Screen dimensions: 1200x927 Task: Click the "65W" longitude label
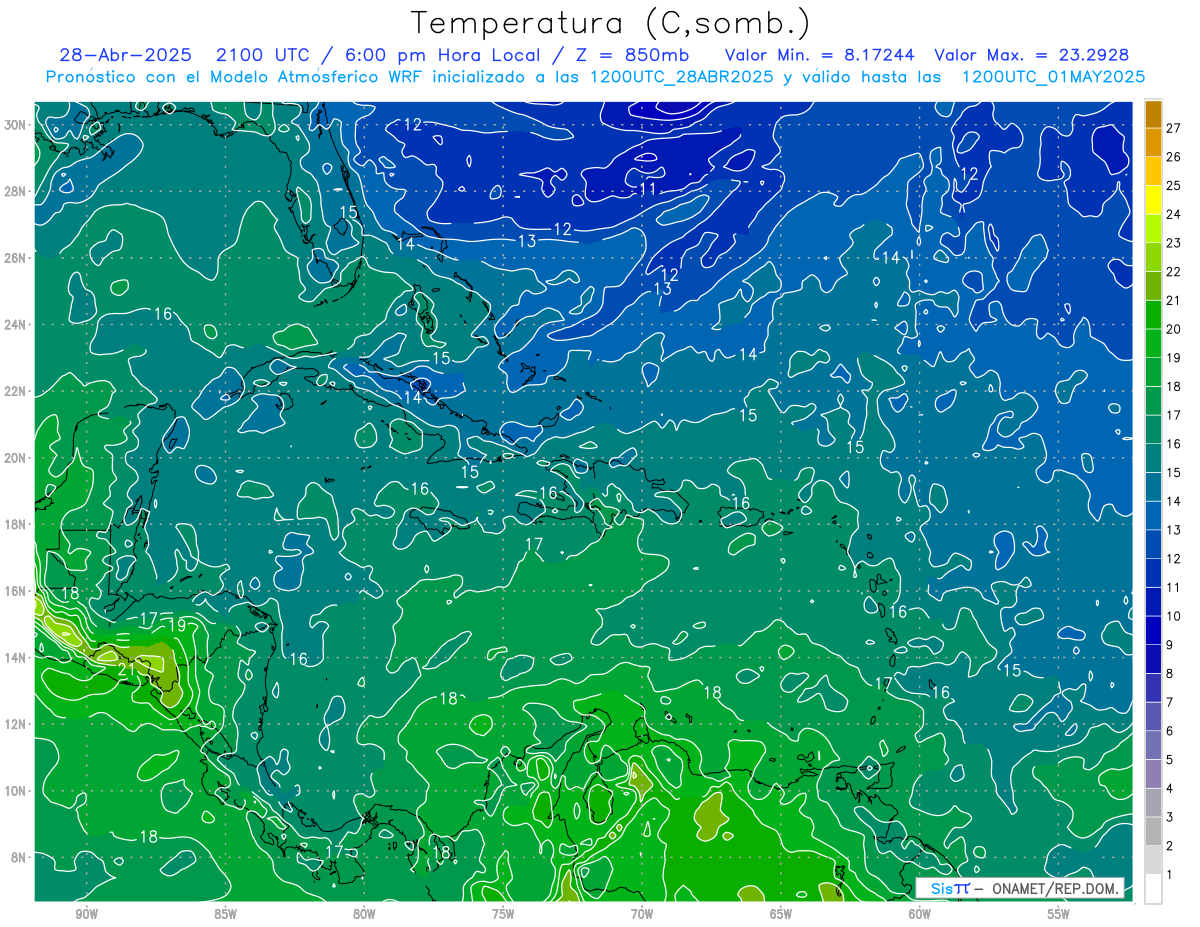pos(781,914)
